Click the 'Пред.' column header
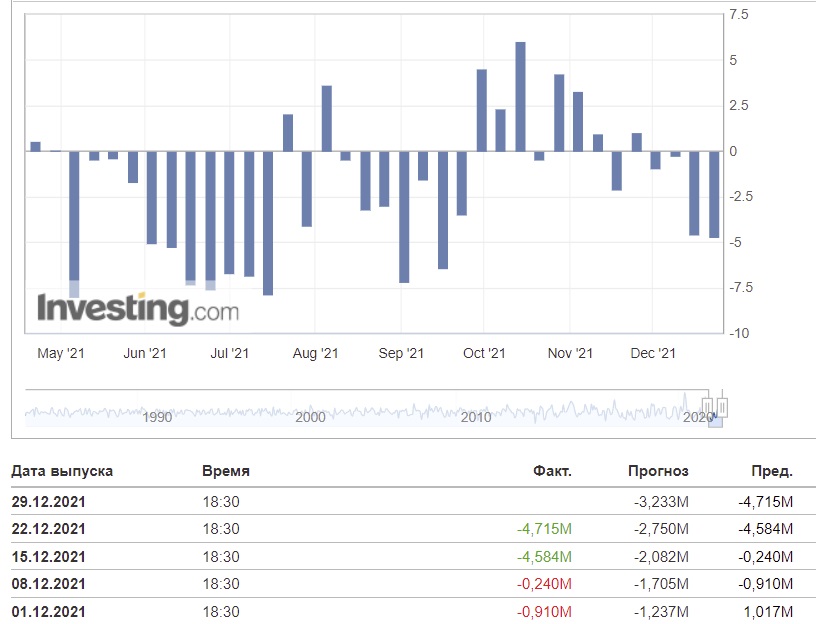The width and height of the screenshot is (816, 624). tap(771, 470)
